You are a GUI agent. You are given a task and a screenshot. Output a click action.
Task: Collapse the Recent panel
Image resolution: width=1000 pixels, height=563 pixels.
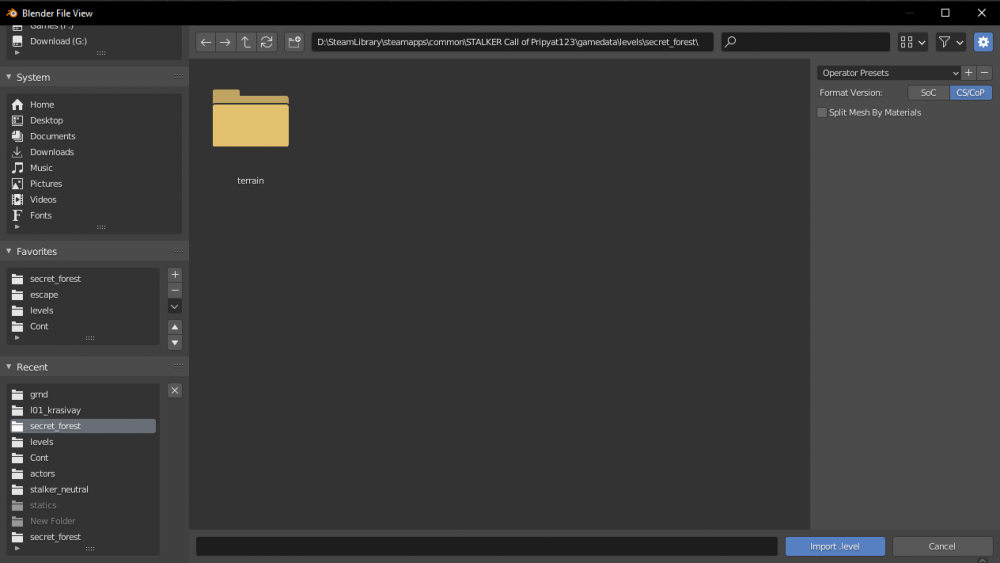tap(9, 367)
